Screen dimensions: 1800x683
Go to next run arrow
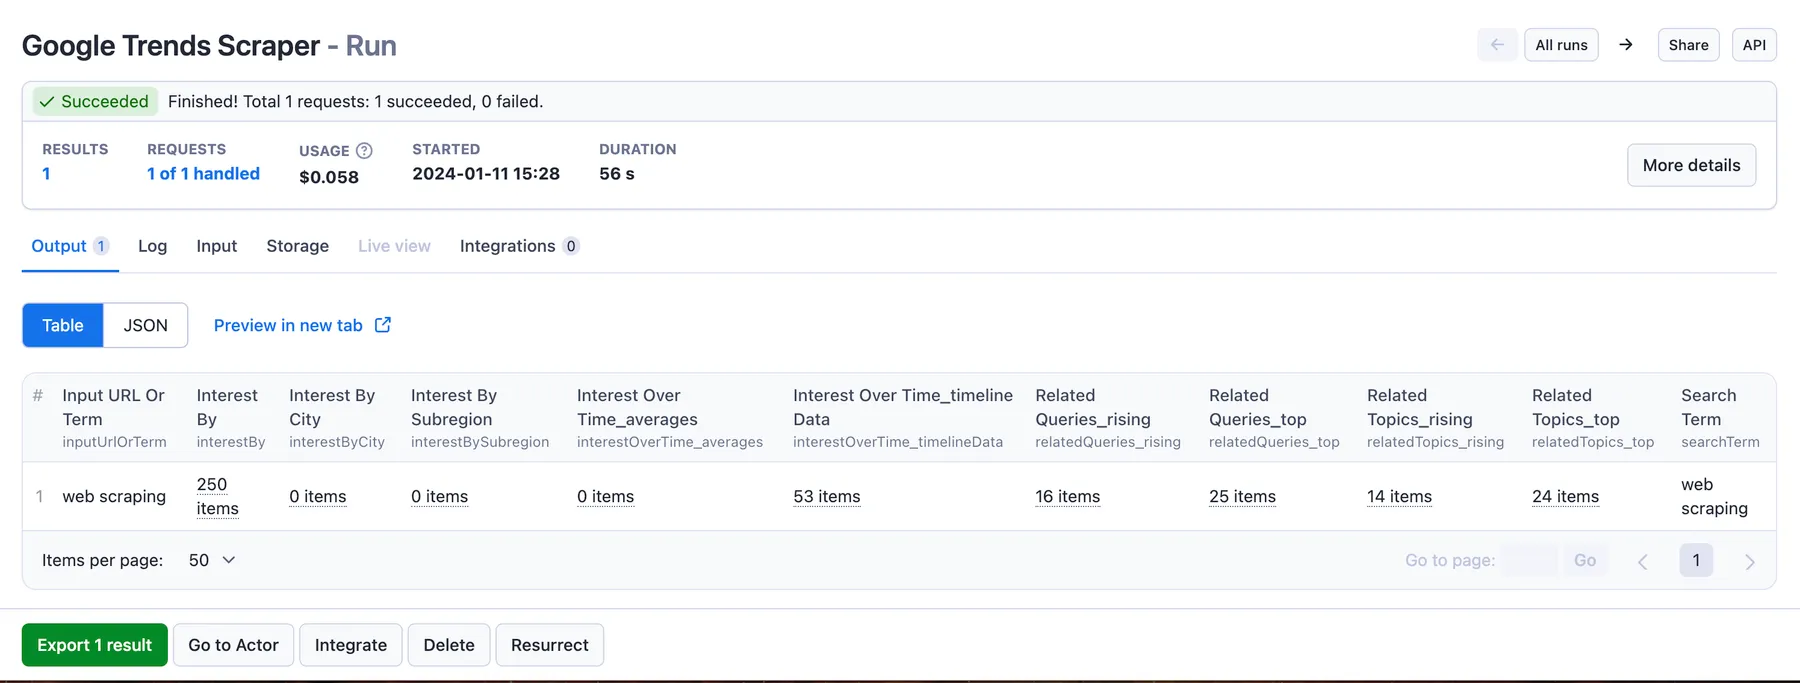coord(1626,45)
